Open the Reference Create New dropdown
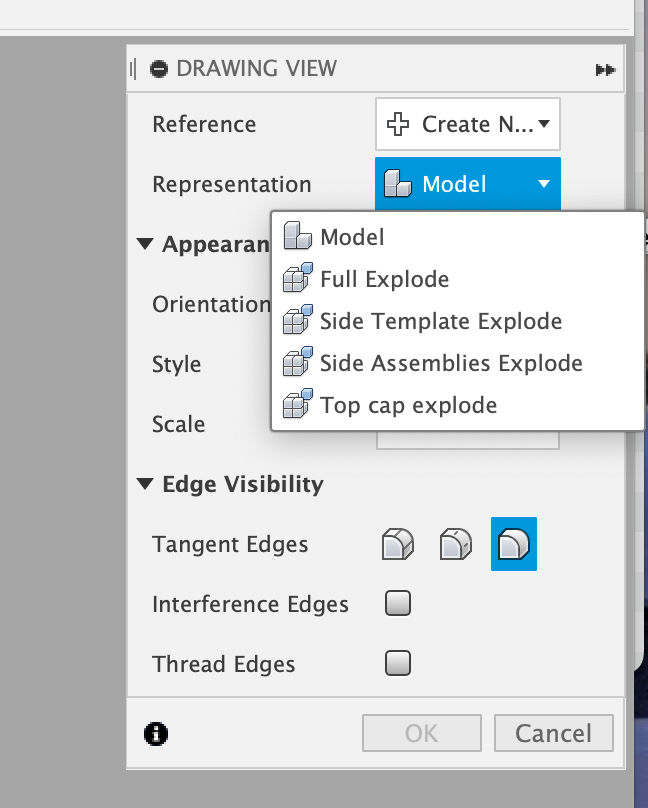The height and width of the screenshot is (808, 648). (x=468, y=124)
